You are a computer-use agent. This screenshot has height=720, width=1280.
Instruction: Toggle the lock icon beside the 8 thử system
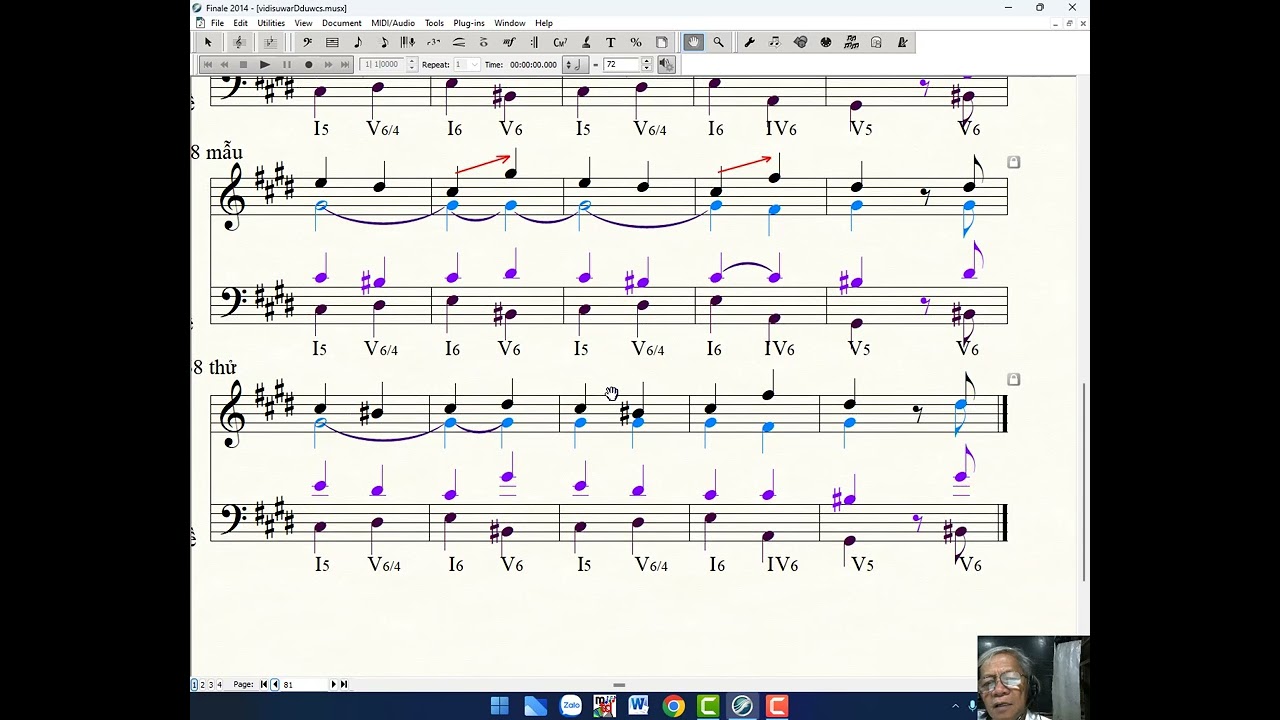click(x=1013, y=379)
